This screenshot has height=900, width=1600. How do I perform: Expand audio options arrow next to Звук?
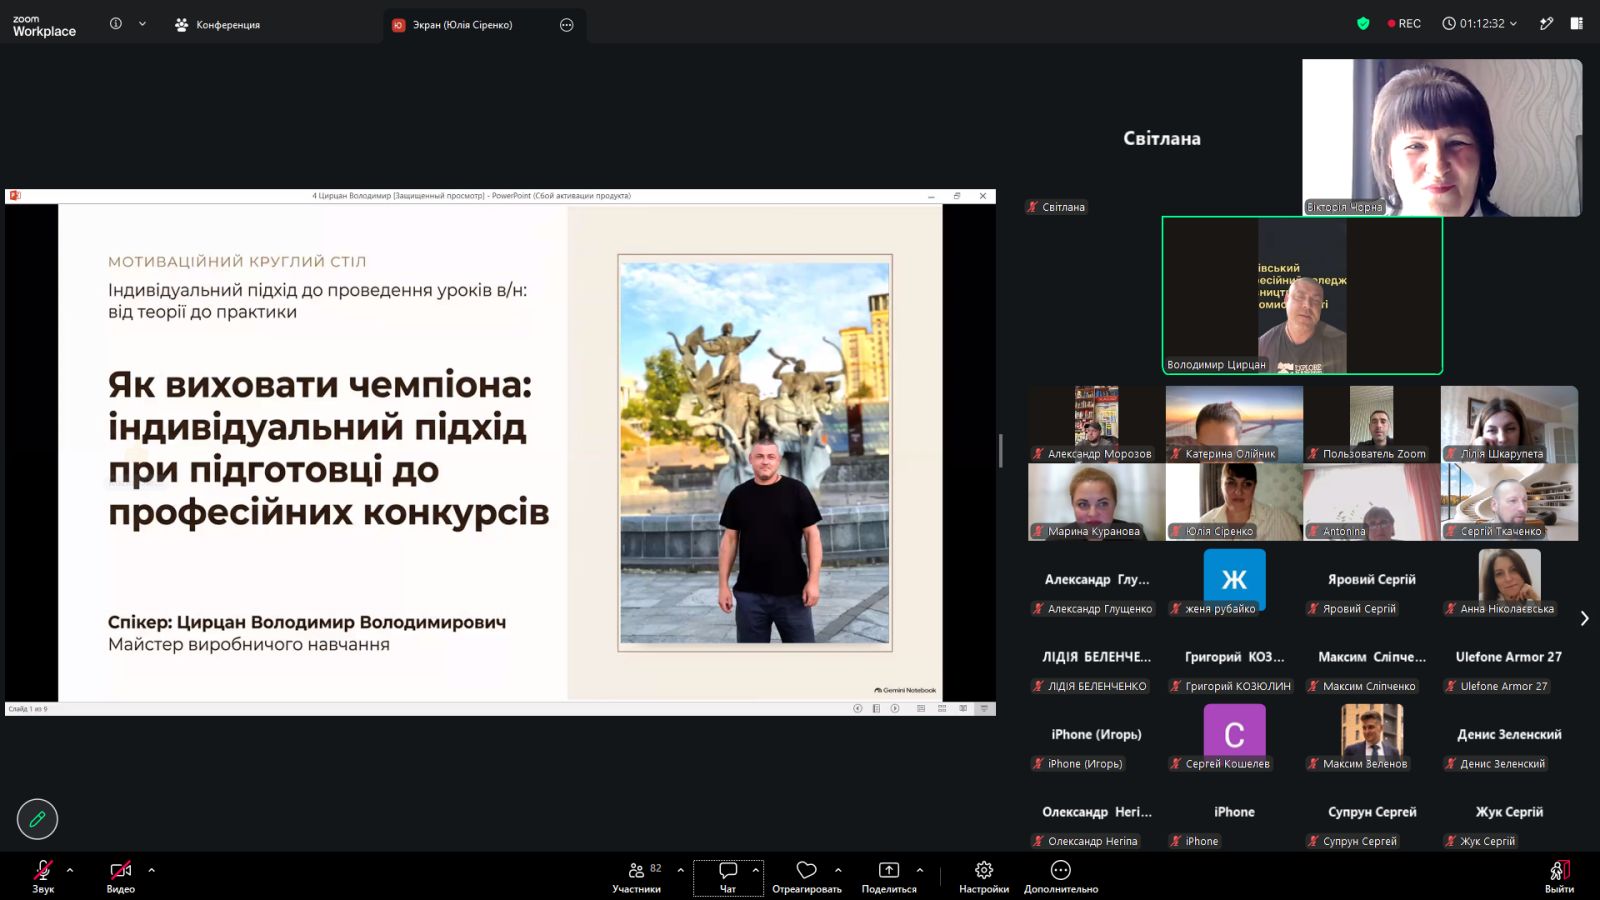pos(70,870)
